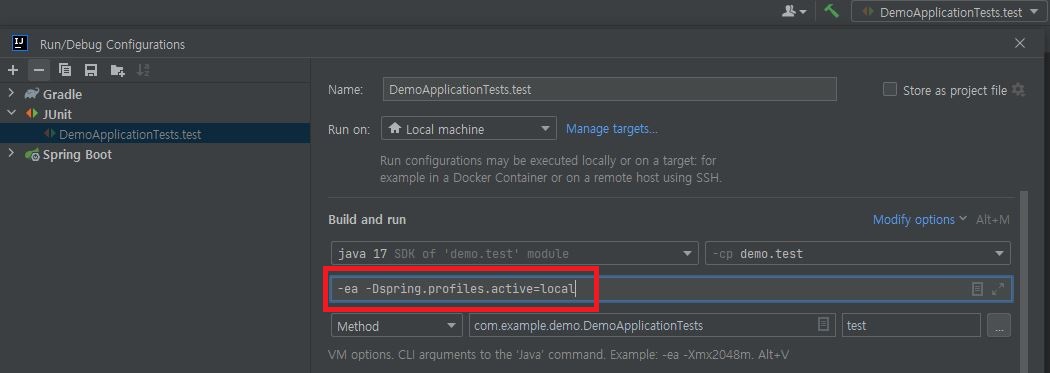Browse for test method with ... button
The width and height of the screenshot is (1050, 373).
tap(998, 325)
